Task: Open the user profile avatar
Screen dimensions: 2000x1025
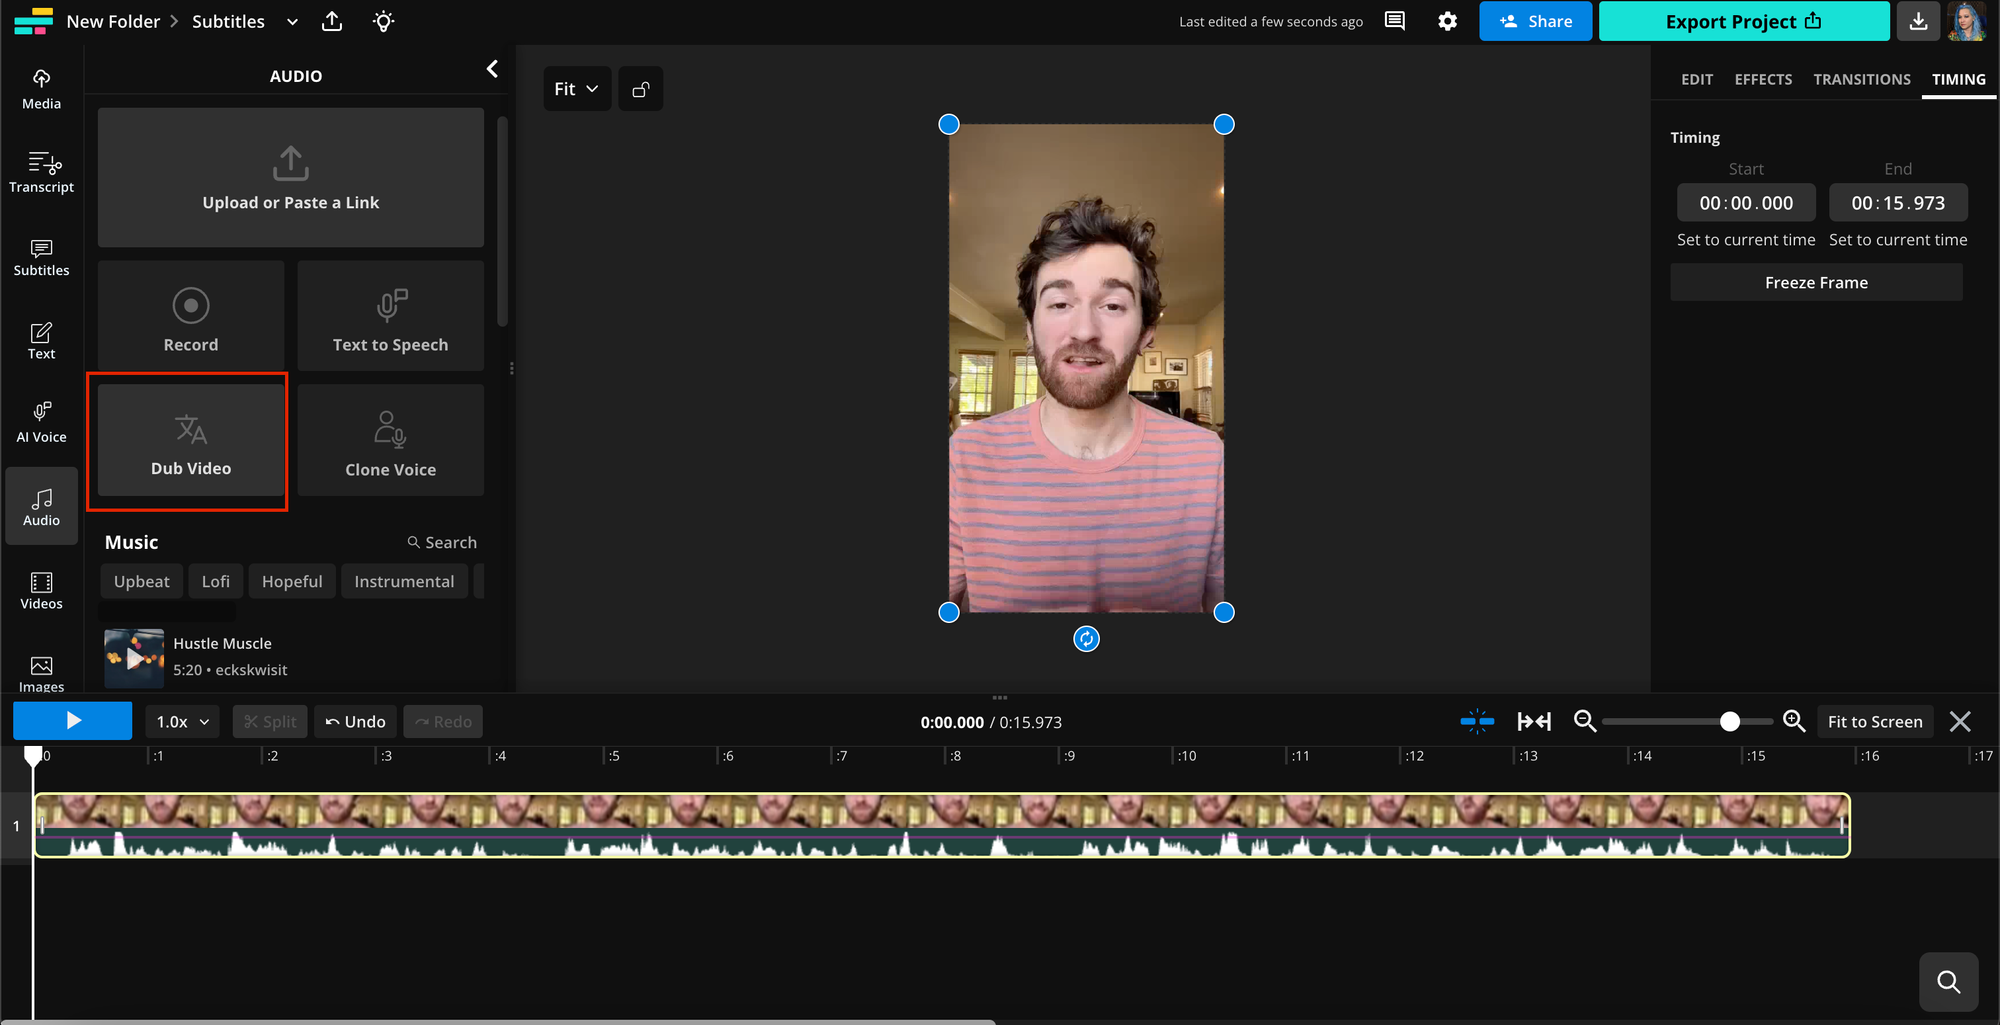Action: click(x=1967, y=21)
